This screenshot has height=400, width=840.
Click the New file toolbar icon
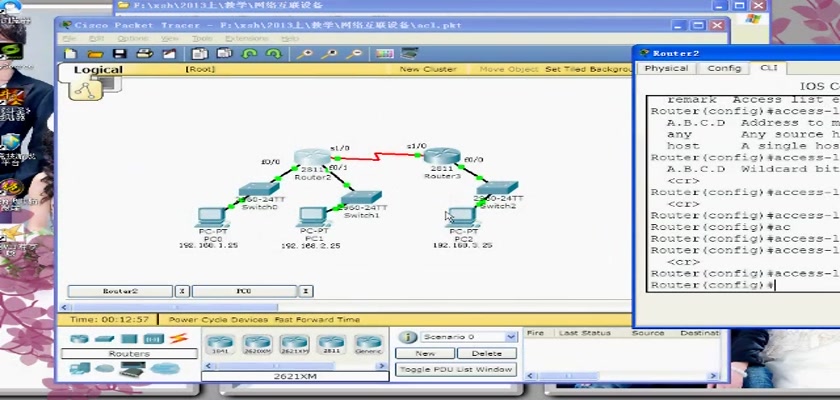[x=71, y=54]
